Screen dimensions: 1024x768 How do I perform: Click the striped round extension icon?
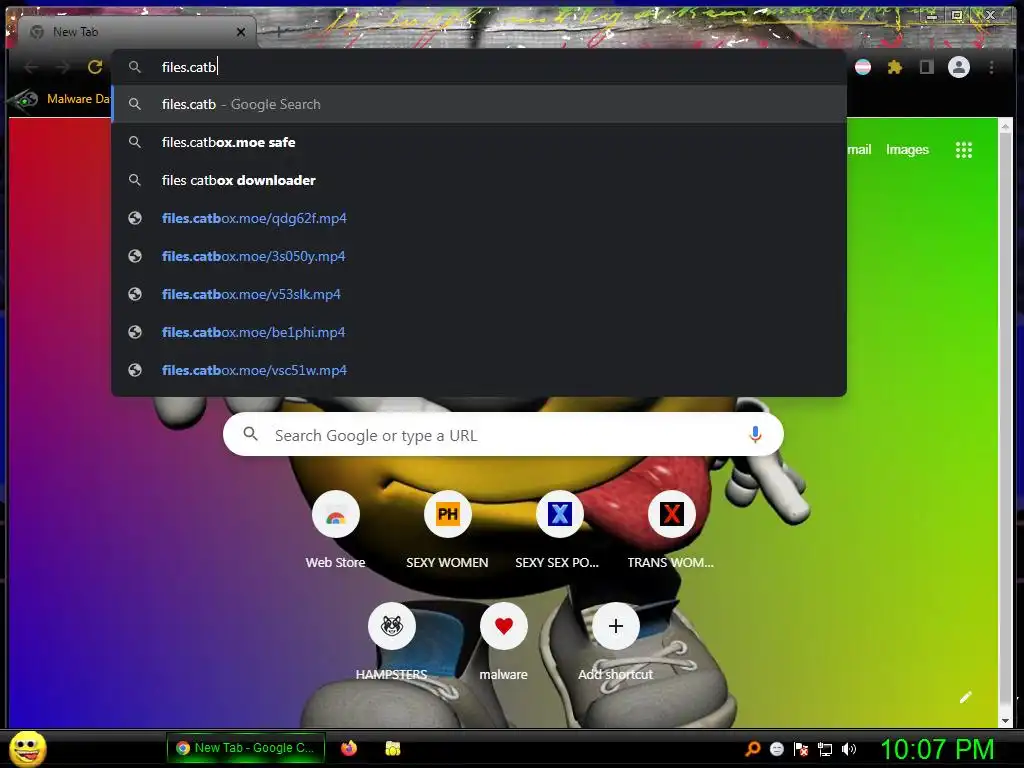pyautogui.click(x=863, y=67)
